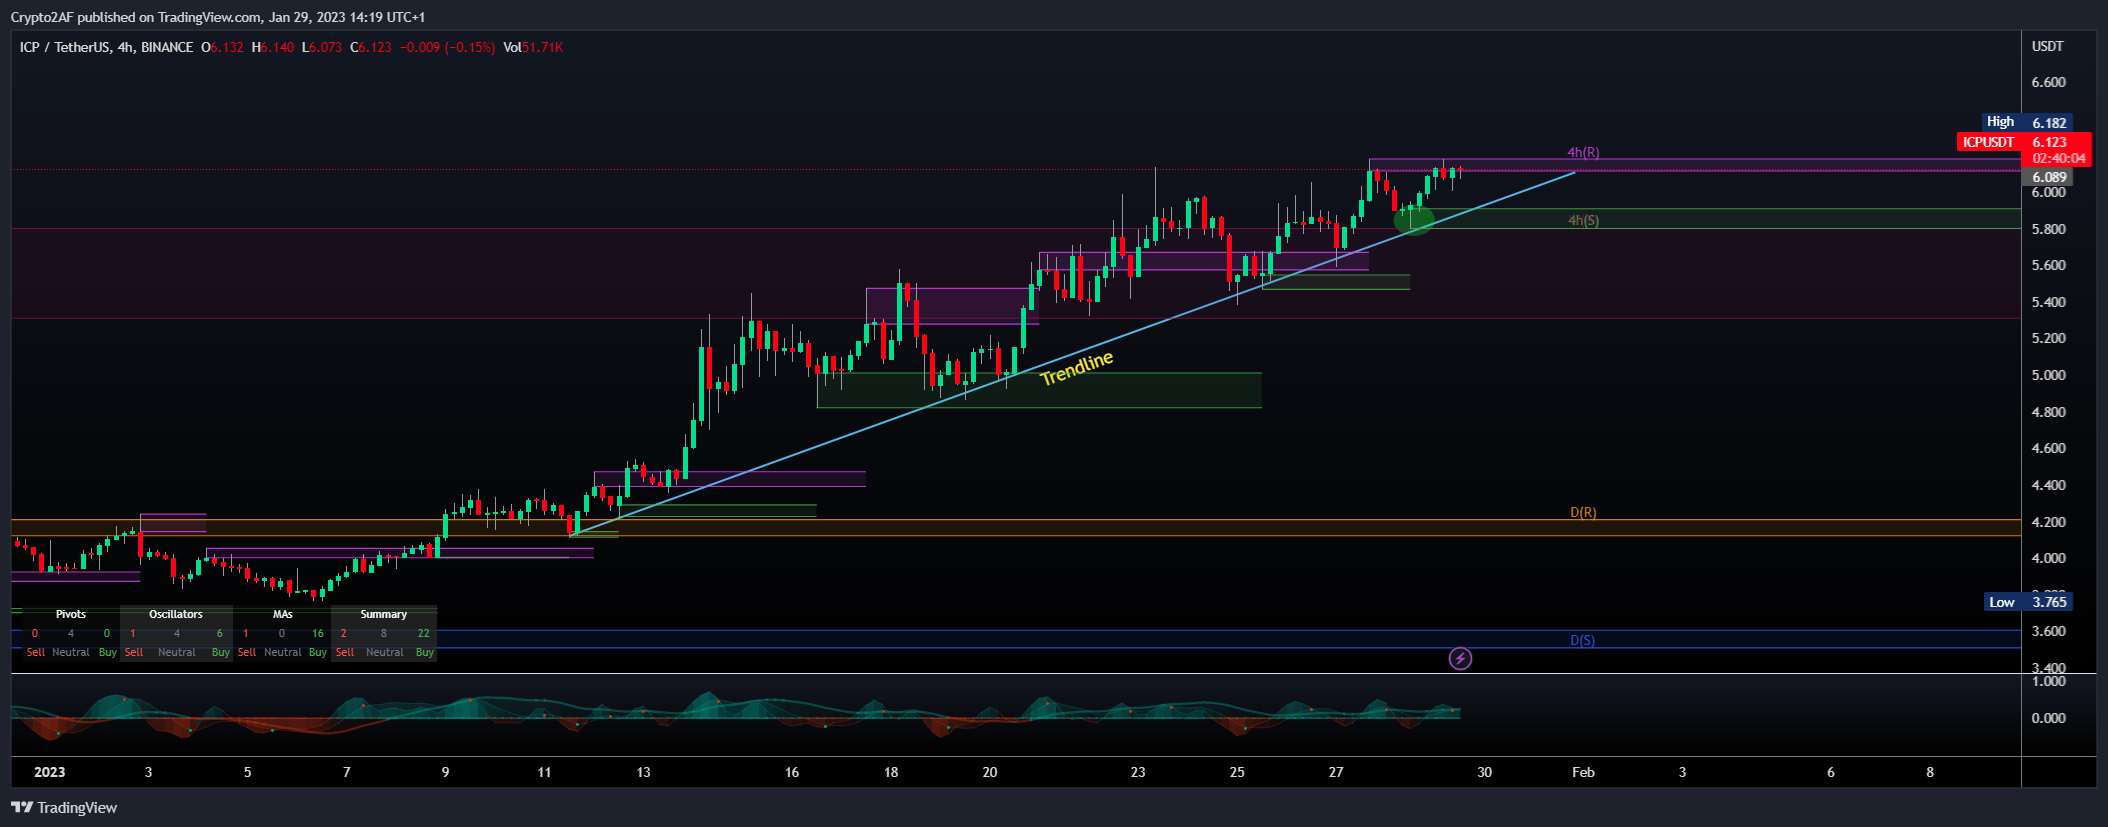This screenshot has width=2108, height=827.
Task: Click the 4.200 price scale value
Action: tap(2048, 522)
